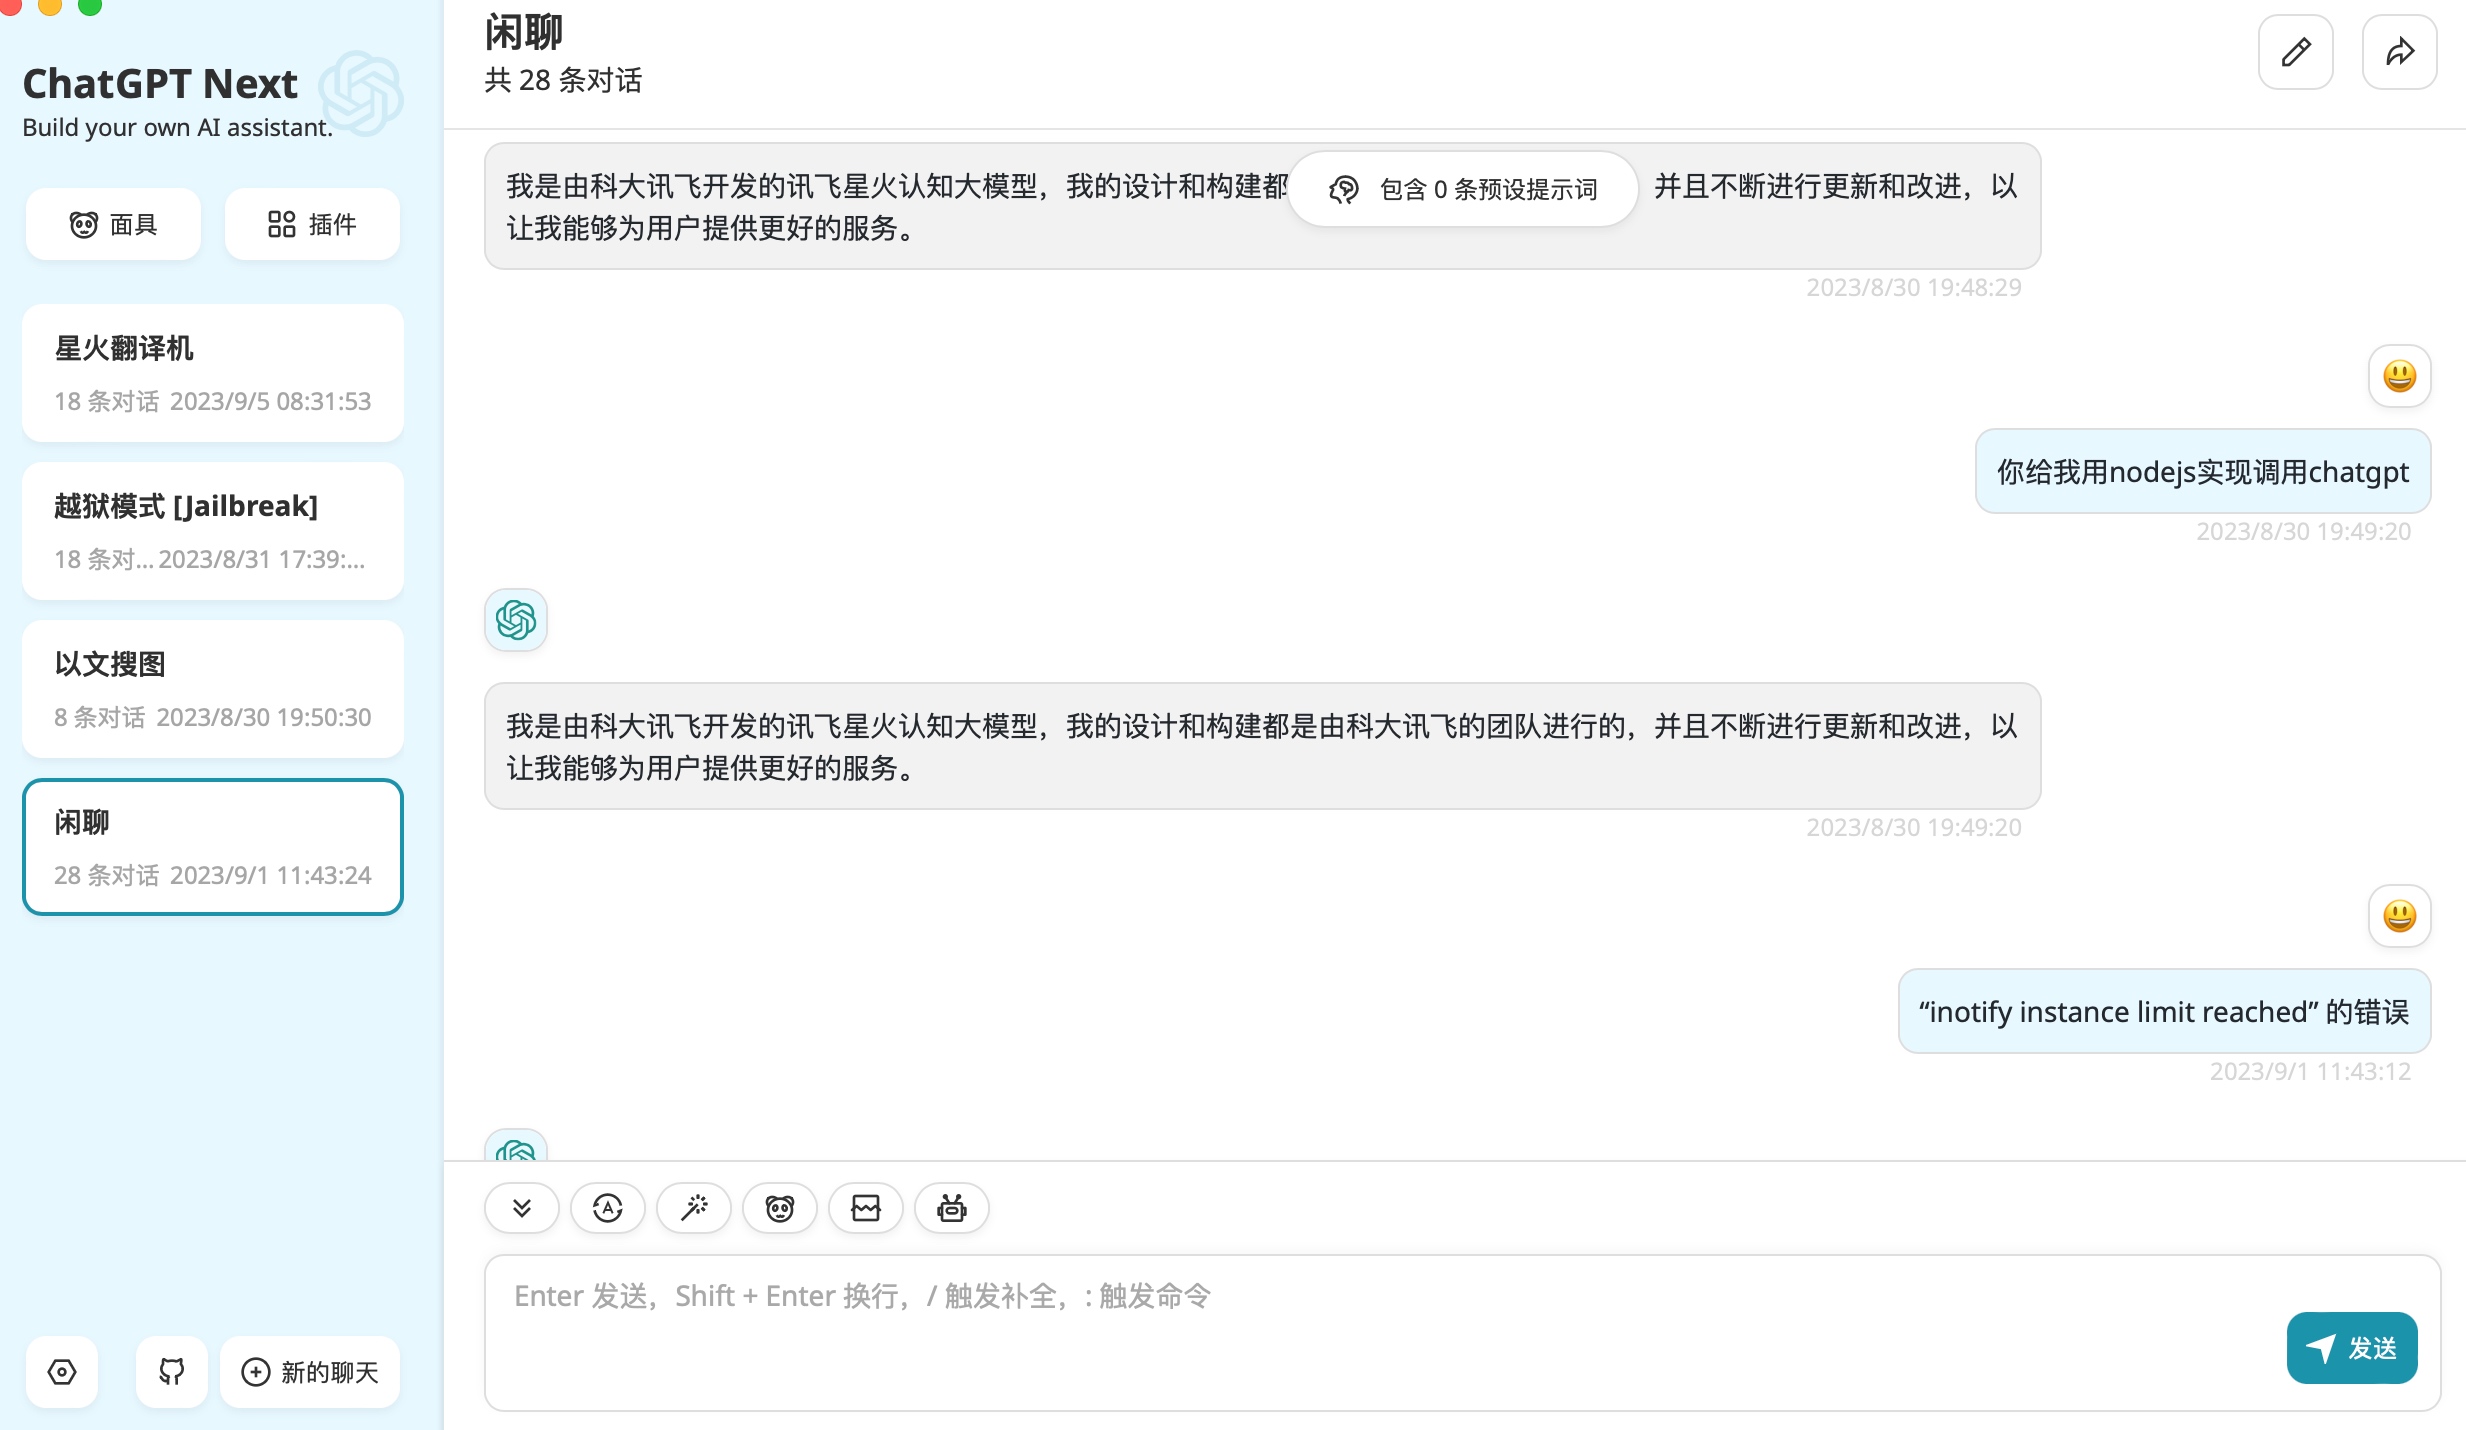Edit the chat title with pencil icon
This screenshot has height=1430, width=2466.
point(2296,52)
